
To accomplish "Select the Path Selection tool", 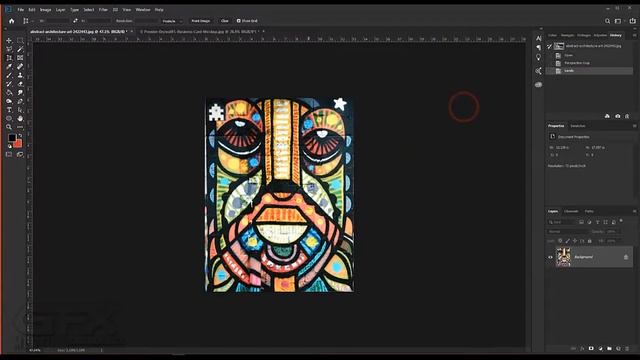I will [x=20, y=110].
